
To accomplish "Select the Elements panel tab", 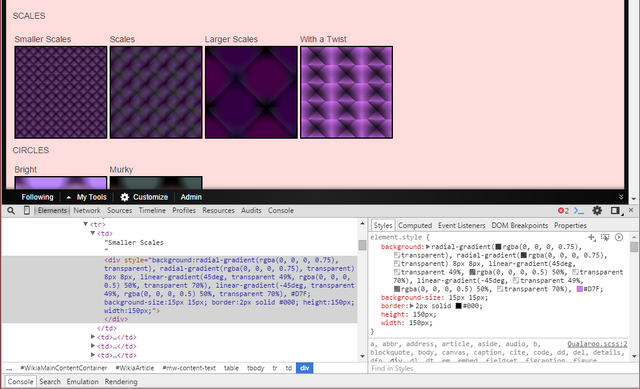I will click(x=52, y=211).
